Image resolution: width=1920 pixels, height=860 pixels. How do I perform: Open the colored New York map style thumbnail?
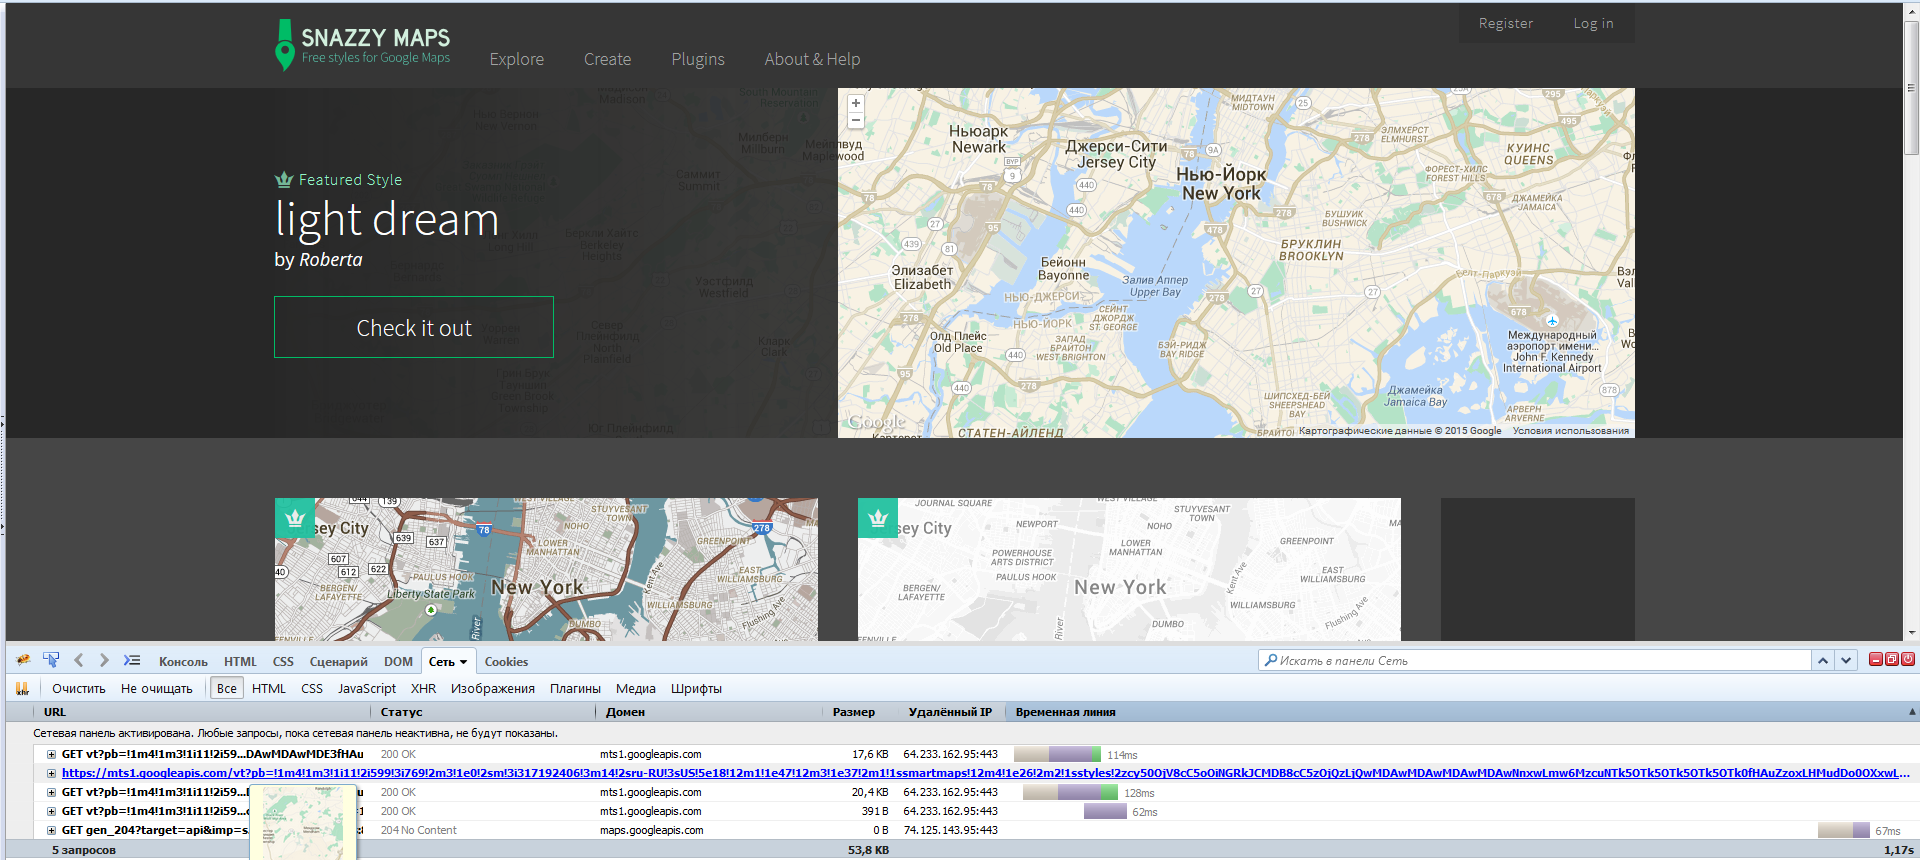coord(546,569)
